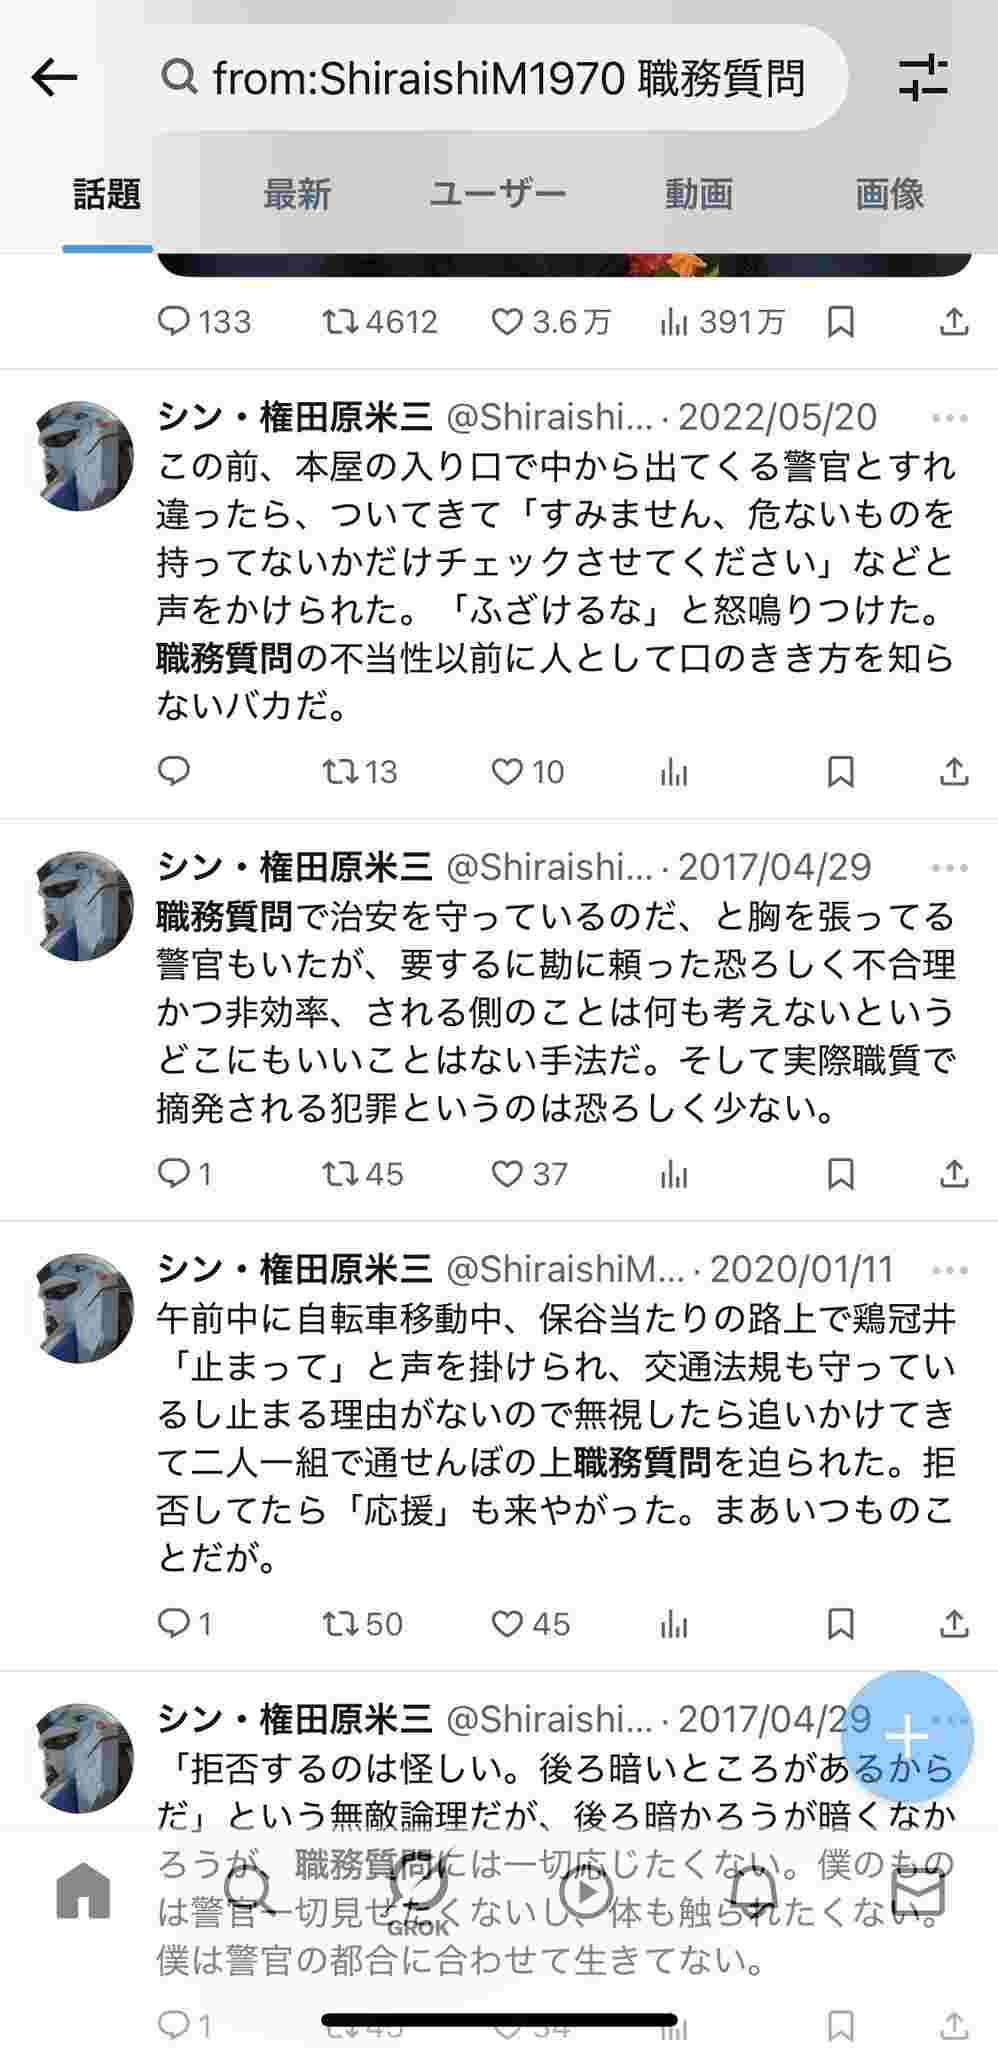Open more options for 2020/01/11 tweet
The width and height of the screenshot is (998, 2048).
948,1270
